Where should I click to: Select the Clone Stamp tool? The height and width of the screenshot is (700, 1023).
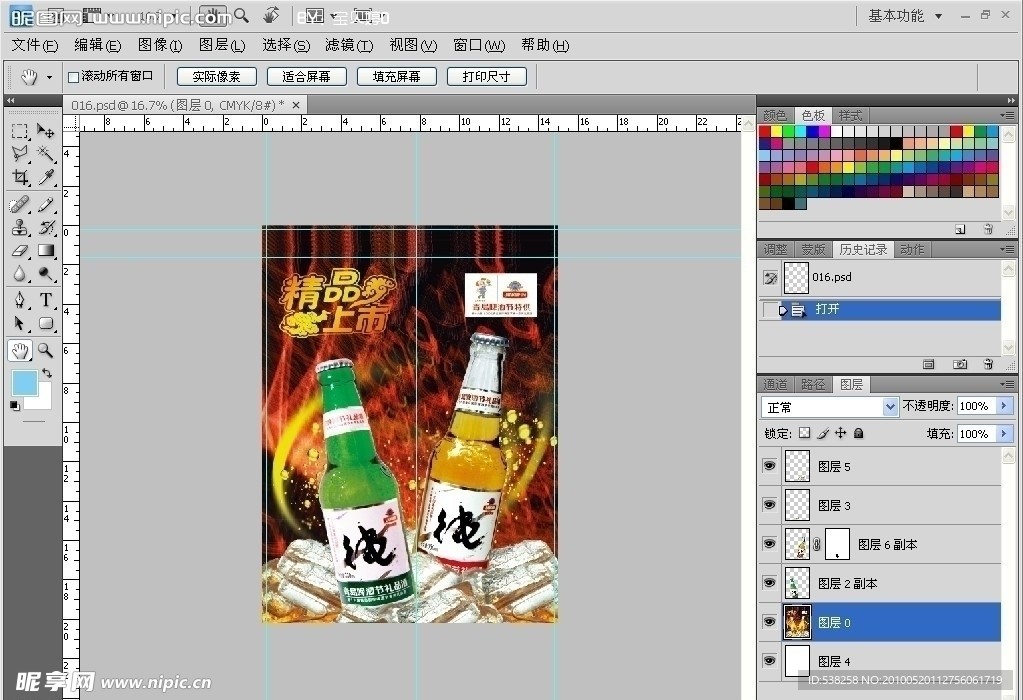[20, 228]
